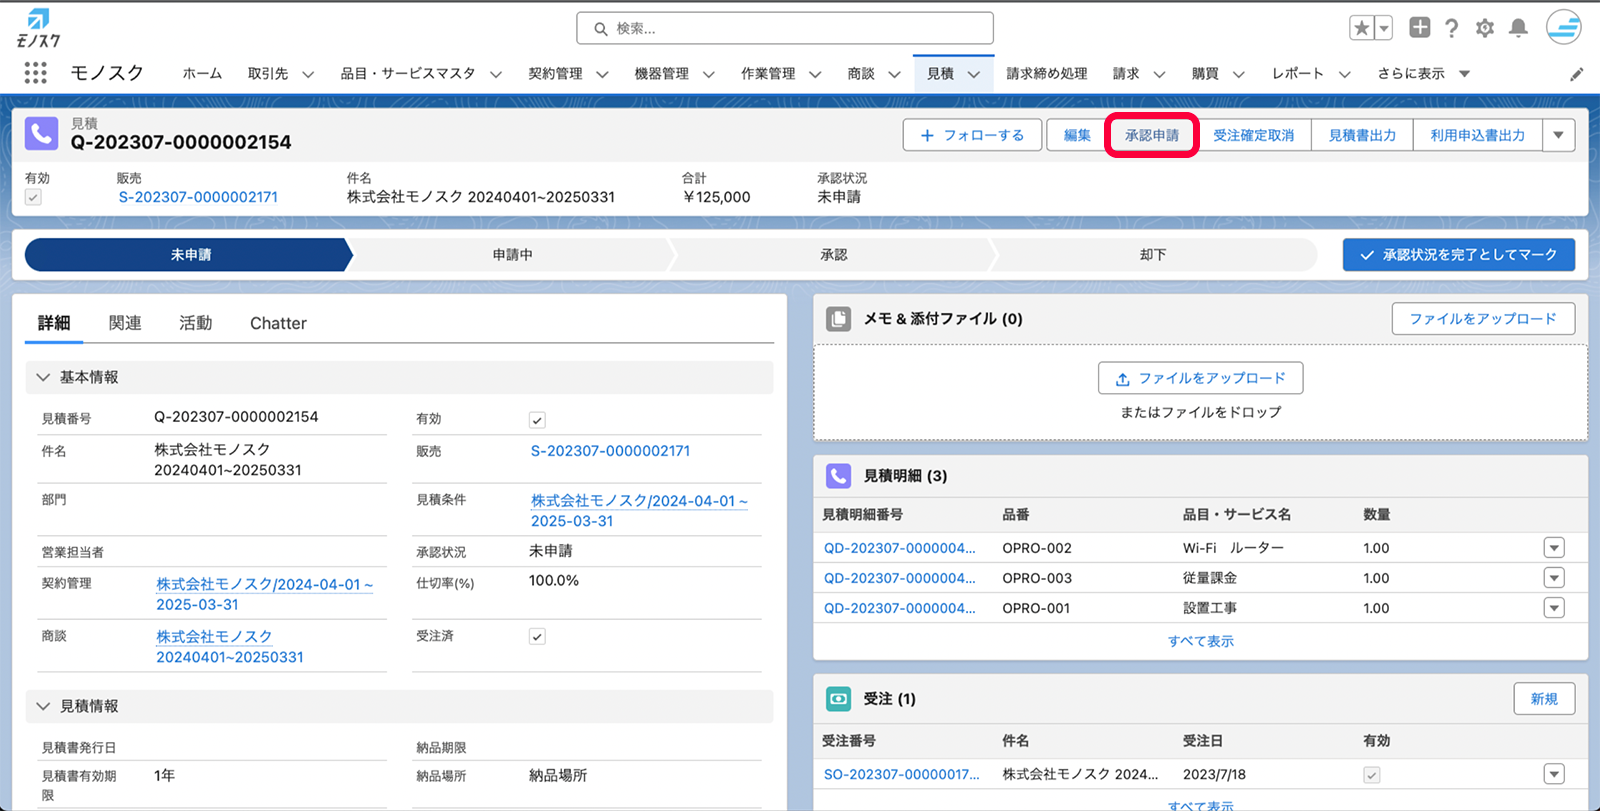Select the 申請中 path stage
1600x811 pixels.
coord(512,255)
